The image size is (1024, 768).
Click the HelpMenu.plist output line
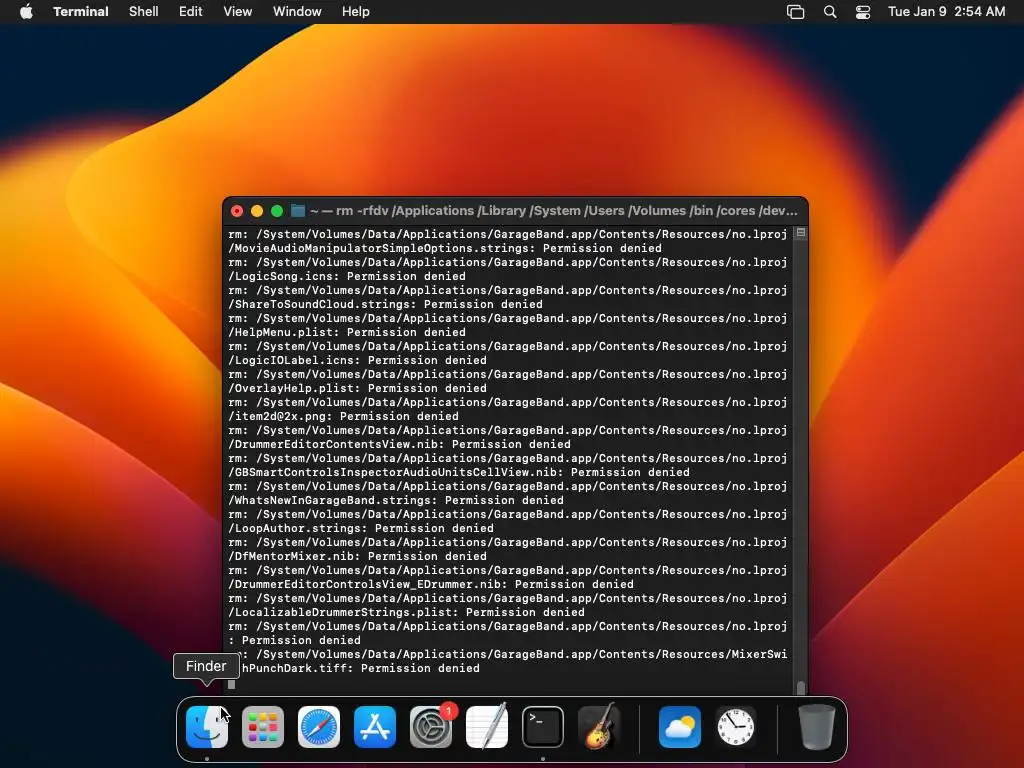tap(347, 332)
